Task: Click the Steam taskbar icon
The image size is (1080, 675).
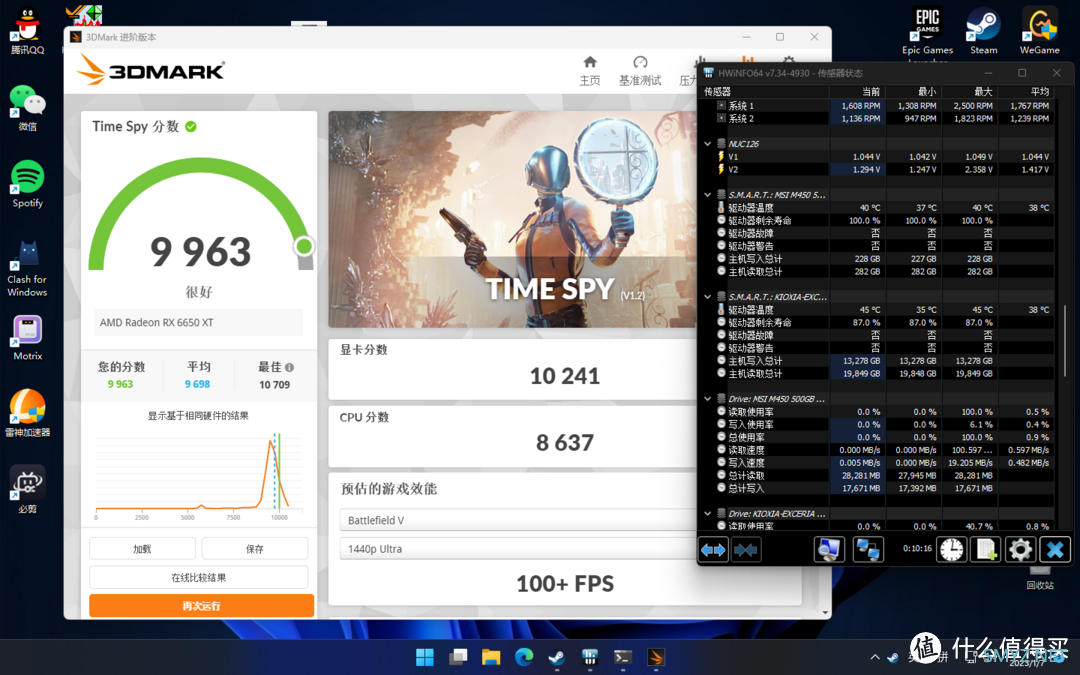Action: pos(557,657)
